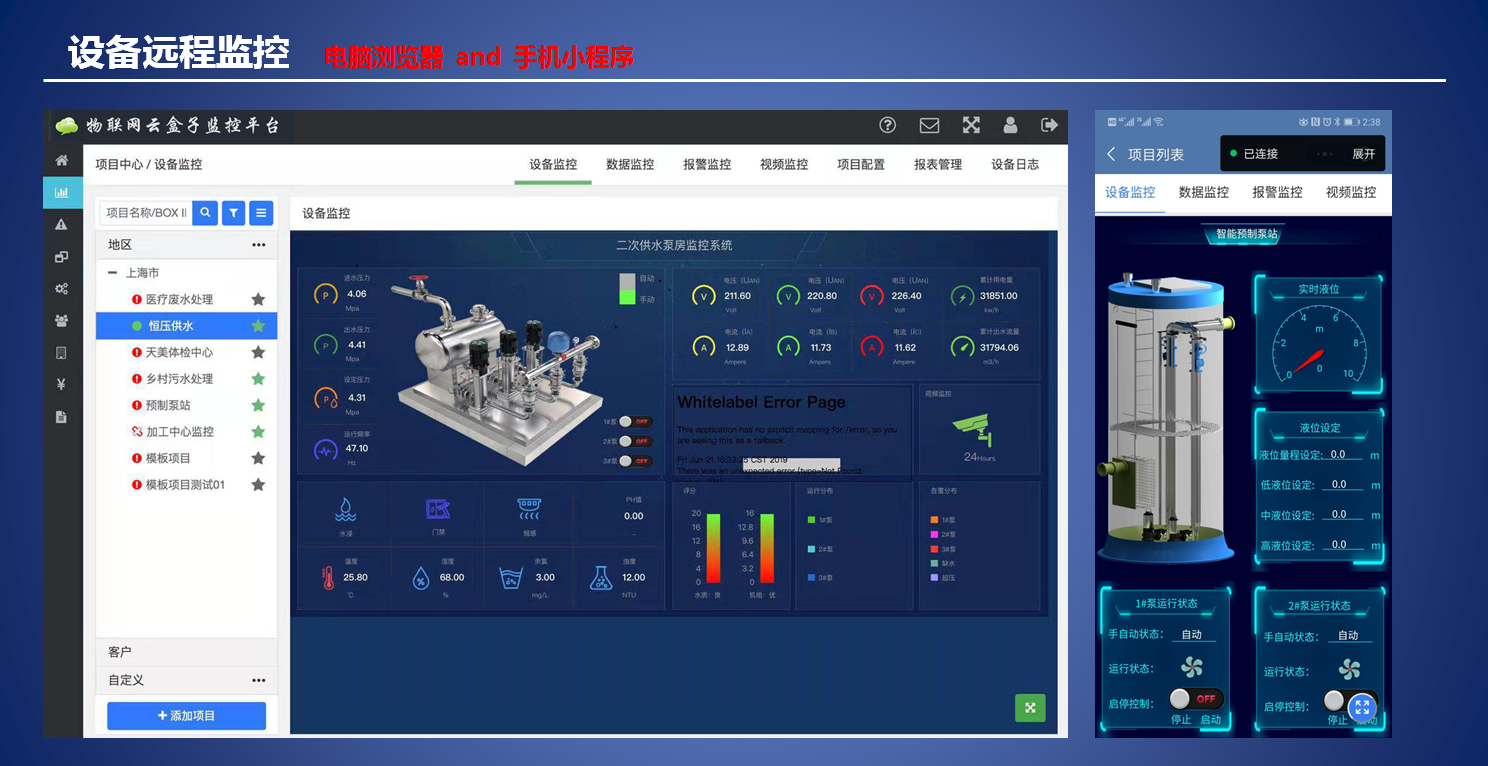The image size is (1488, 766).
Task: Click the alarm warning triangle sidebar icon
Action: click(62, 224)
